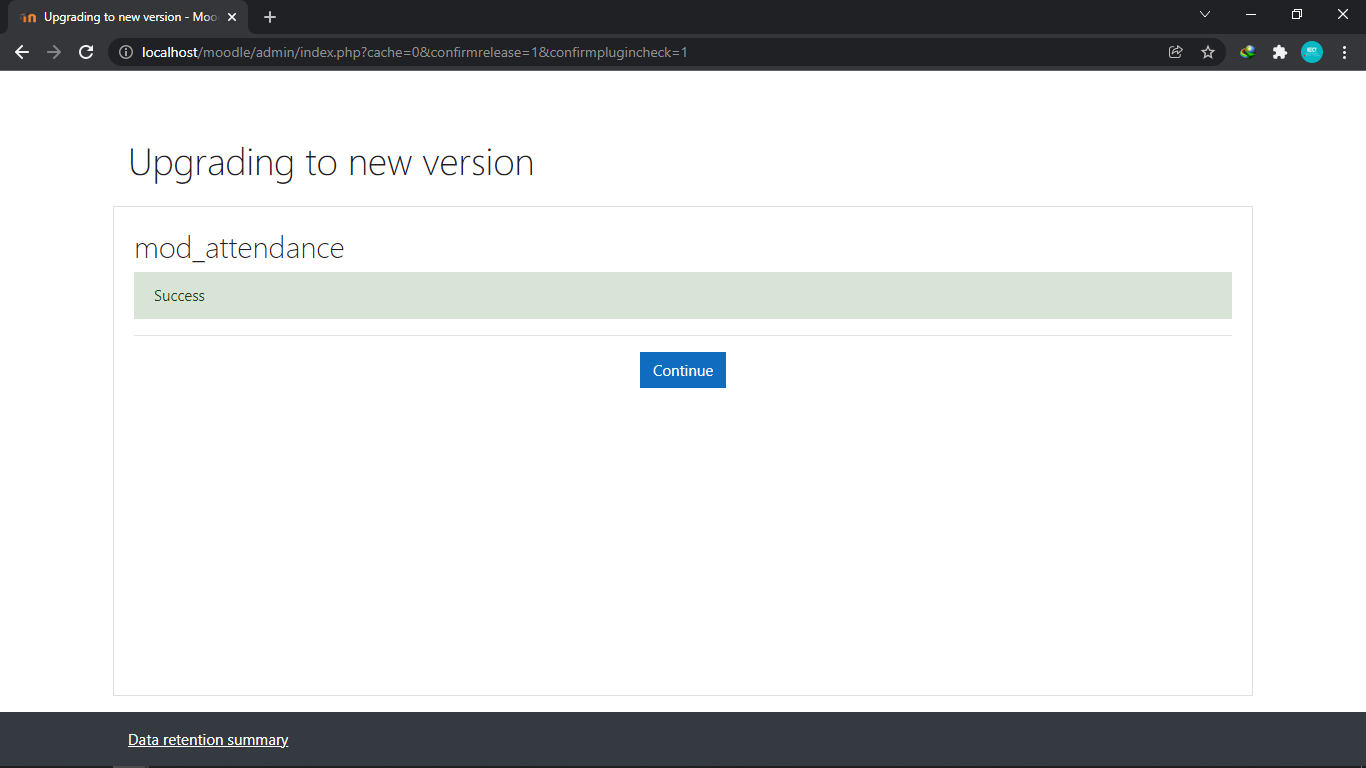
Task: Open the tab search dropdown chevron
Action: coord(1205,14)
